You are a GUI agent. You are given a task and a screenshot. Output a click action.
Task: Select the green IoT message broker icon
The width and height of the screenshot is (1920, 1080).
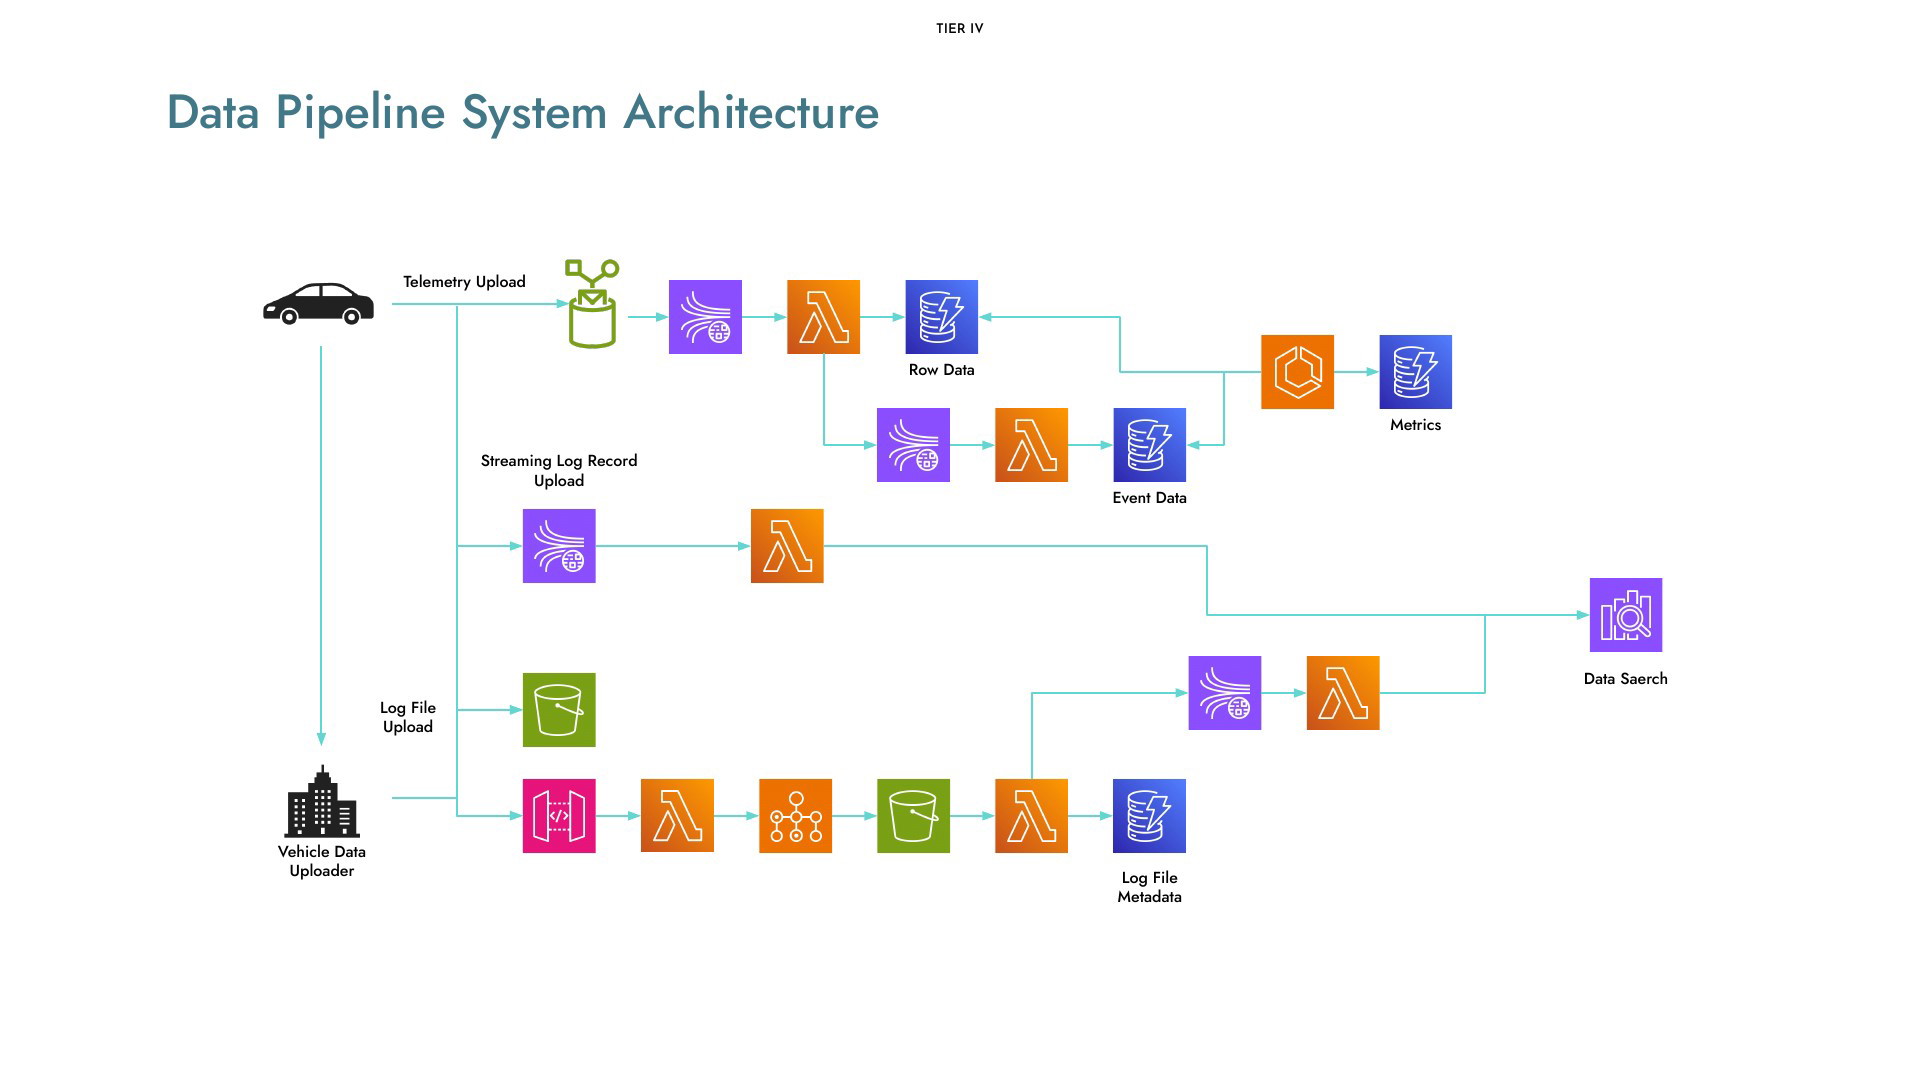click(592, 304)
